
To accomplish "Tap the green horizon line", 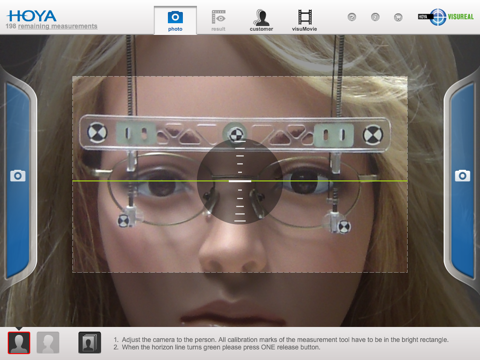I will coord(240,181).
